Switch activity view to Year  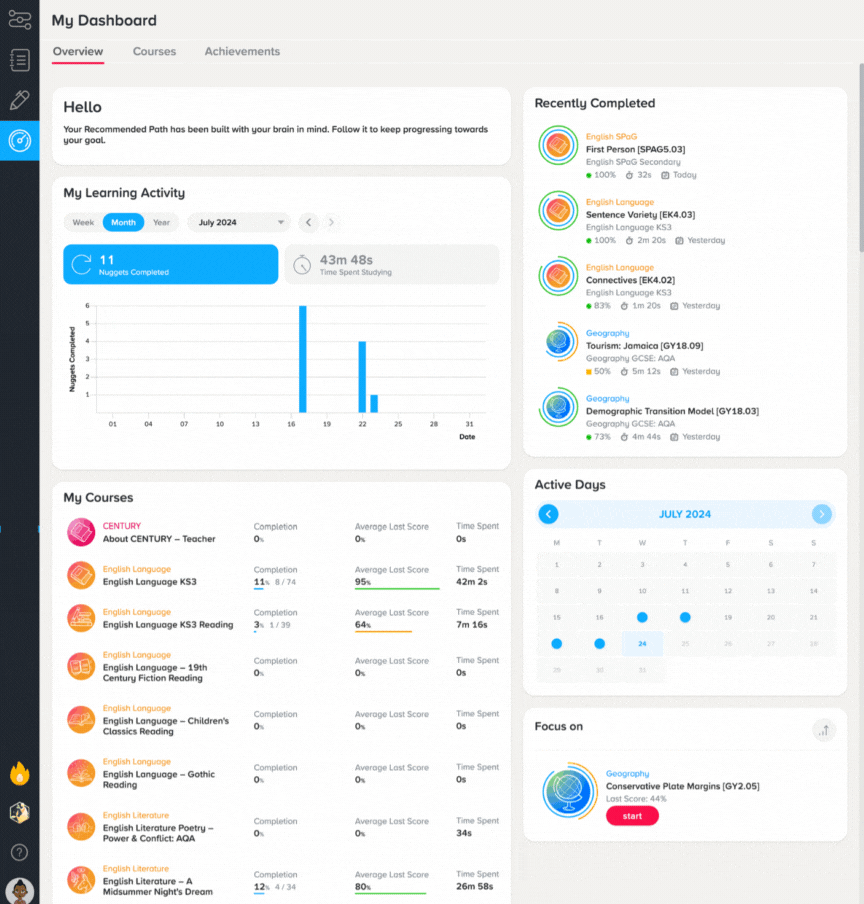(x=161, y=223)
